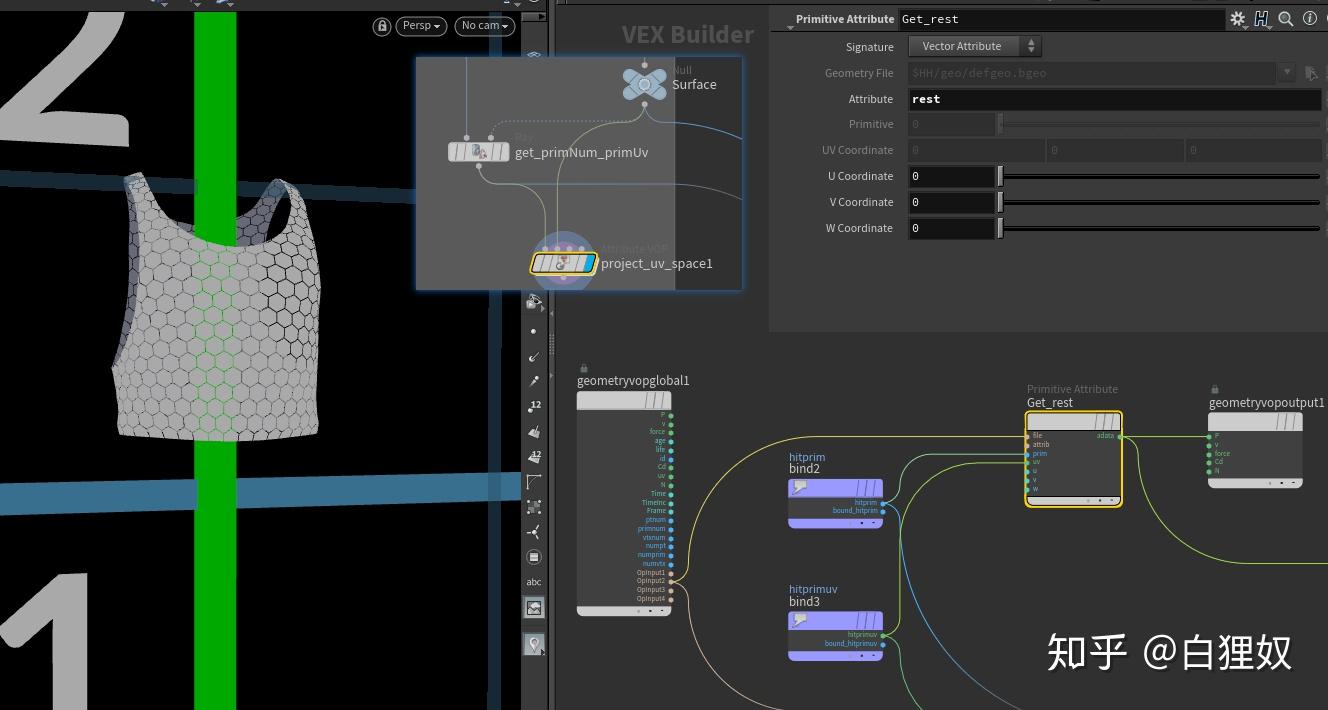This screenshot has width=1328, height=710.
Task: Click the comment bubble icon on bind2
Action: click(799, 487)
